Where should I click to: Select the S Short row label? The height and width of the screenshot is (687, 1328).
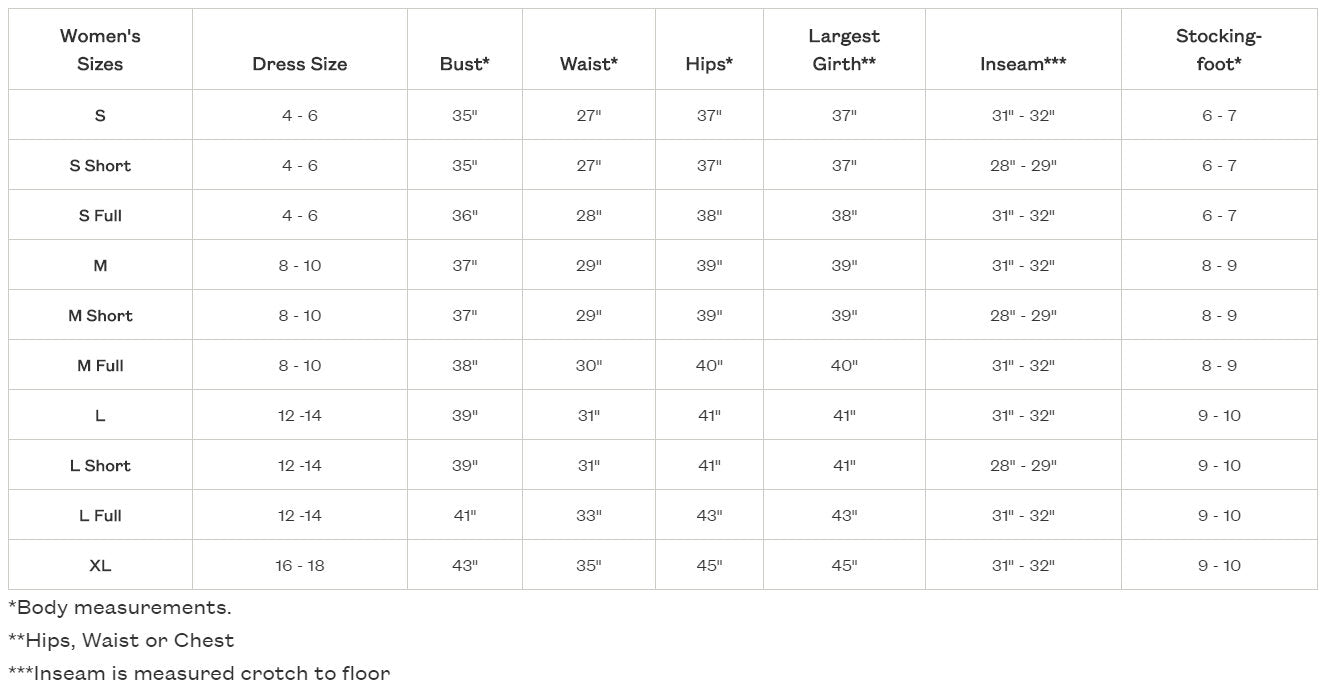pos(100,166)
